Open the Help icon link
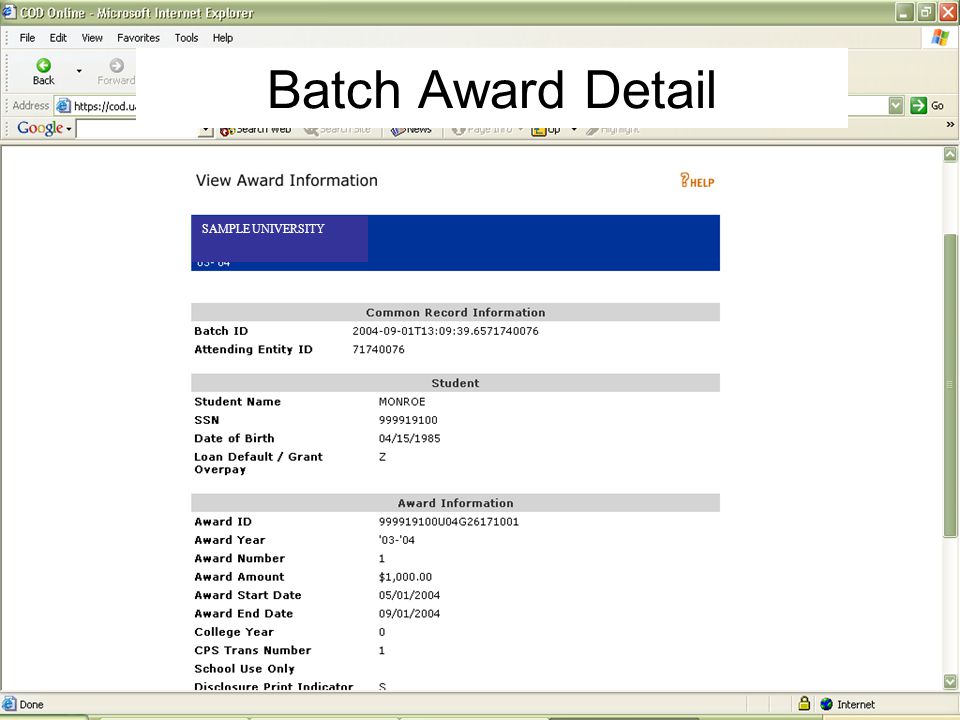This screenshot has height=720, width=960. pos(697,180)
